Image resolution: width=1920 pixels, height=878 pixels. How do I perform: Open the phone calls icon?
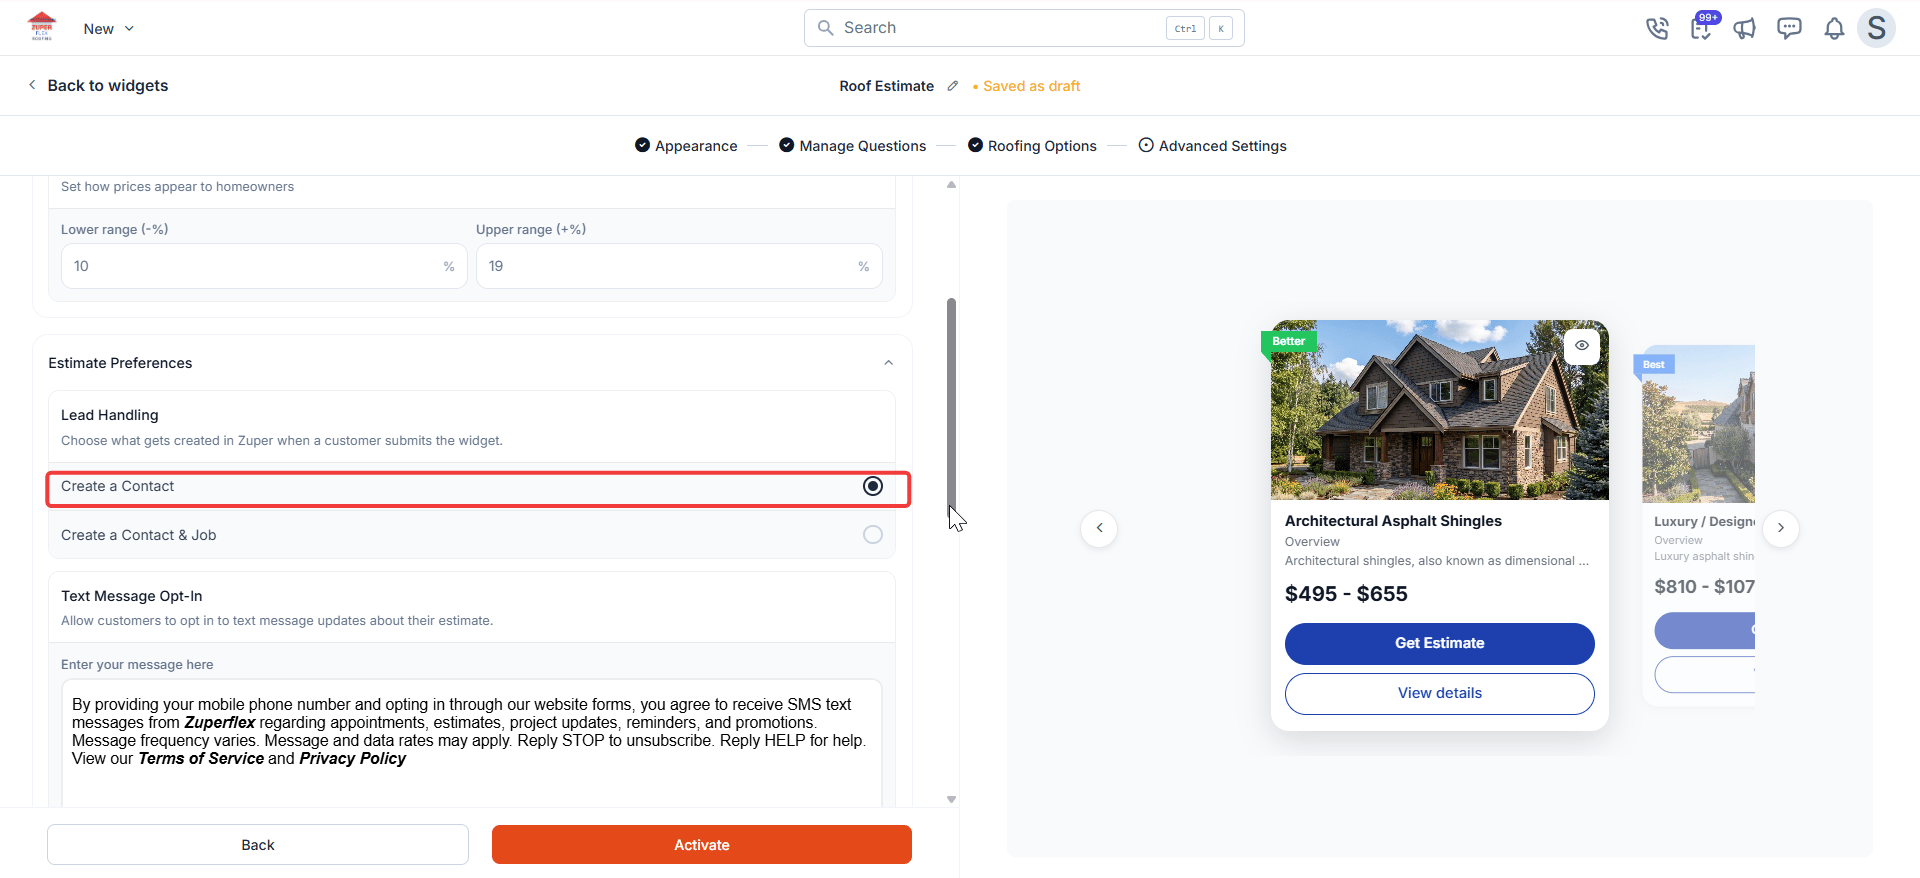tap(1657, 28)
